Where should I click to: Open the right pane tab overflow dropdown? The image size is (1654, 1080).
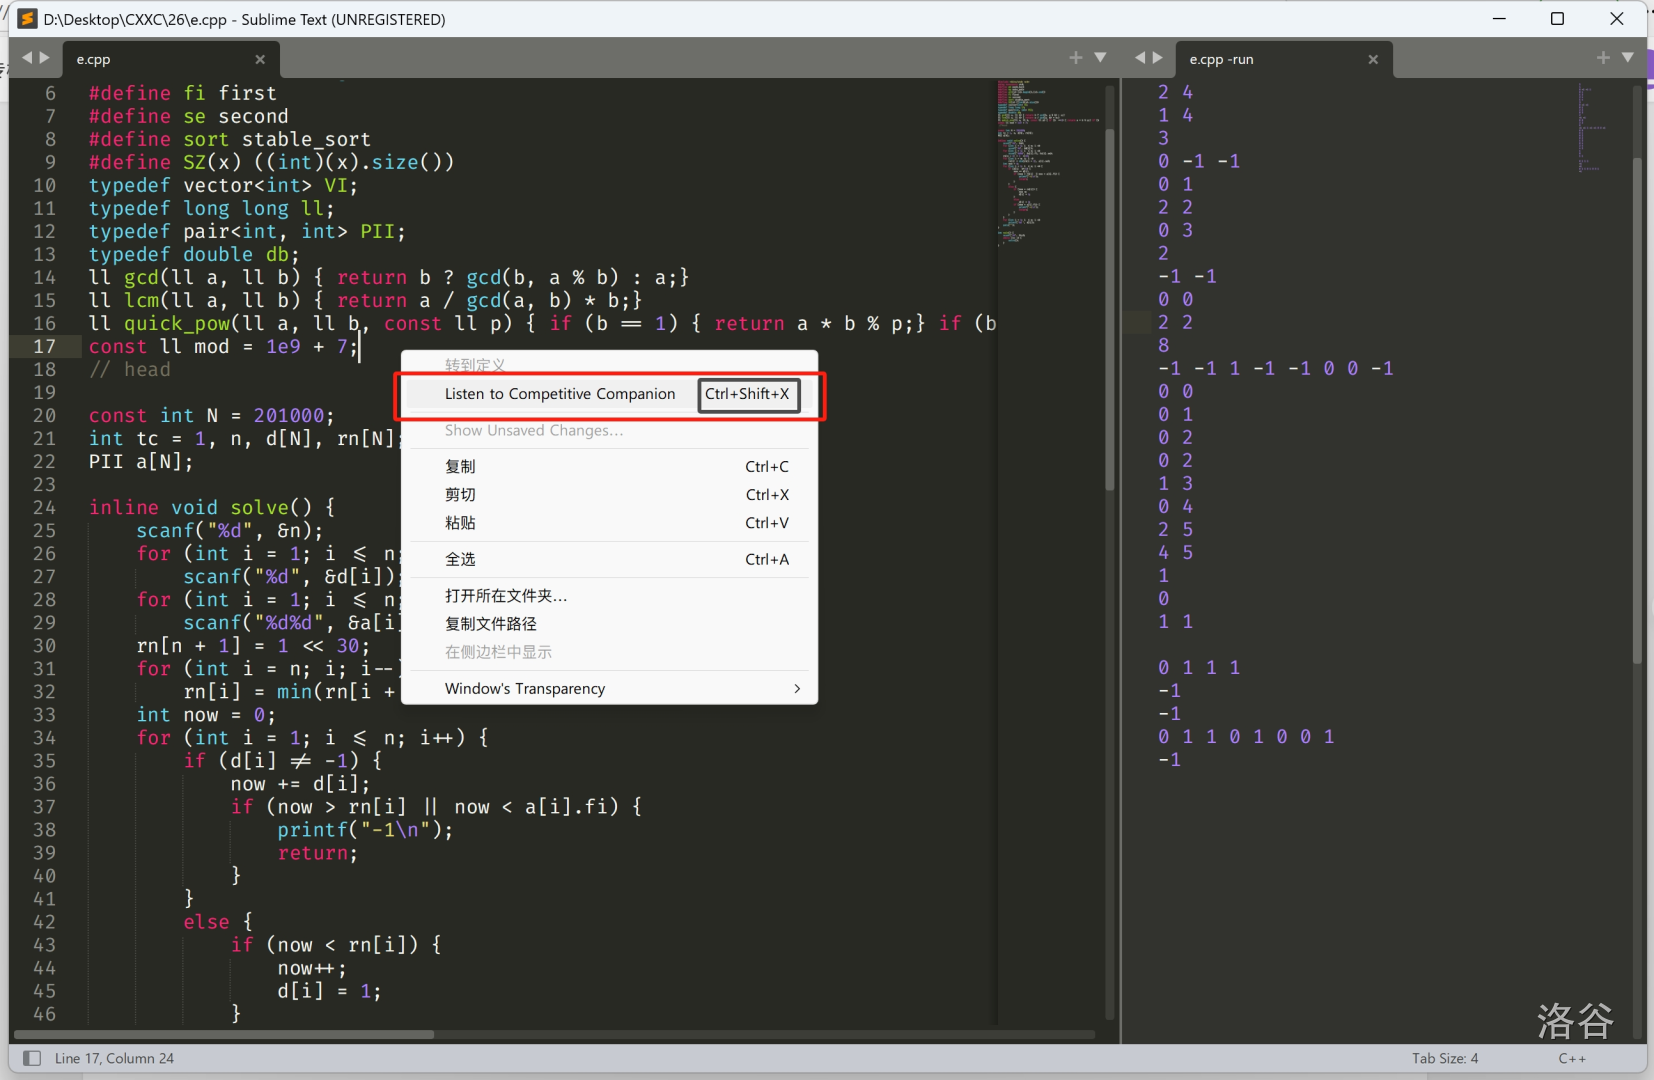coord(1629,58)
